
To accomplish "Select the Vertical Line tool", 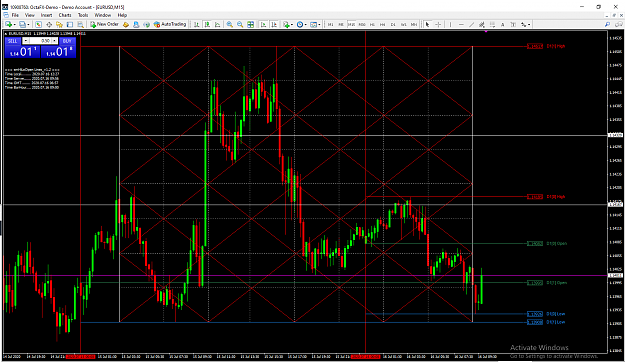I will click(450, 25).
